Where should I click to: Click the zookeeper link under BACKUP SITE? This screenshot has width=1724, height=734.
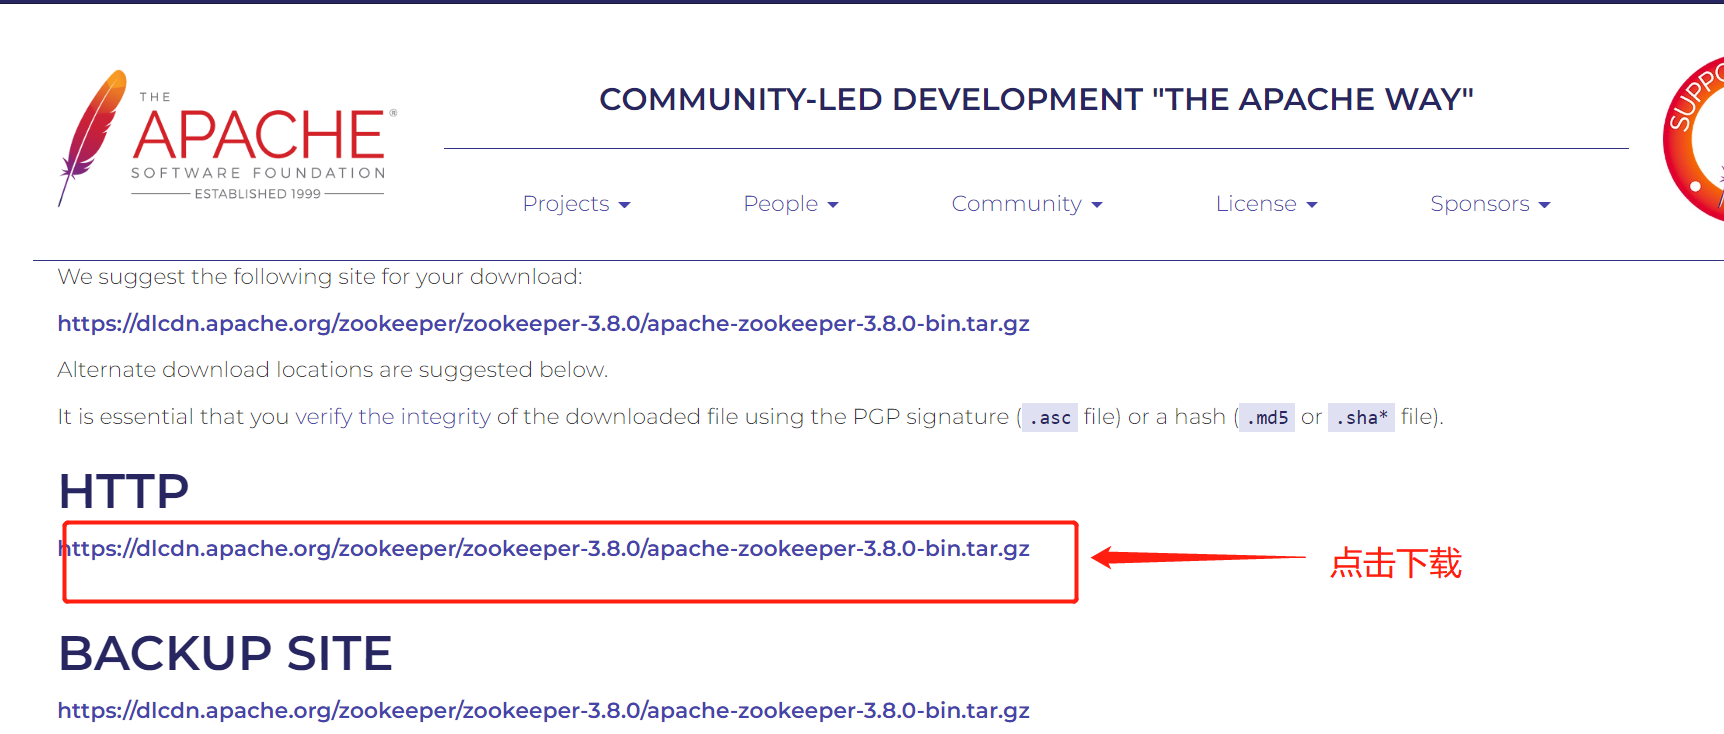point(543,711)
